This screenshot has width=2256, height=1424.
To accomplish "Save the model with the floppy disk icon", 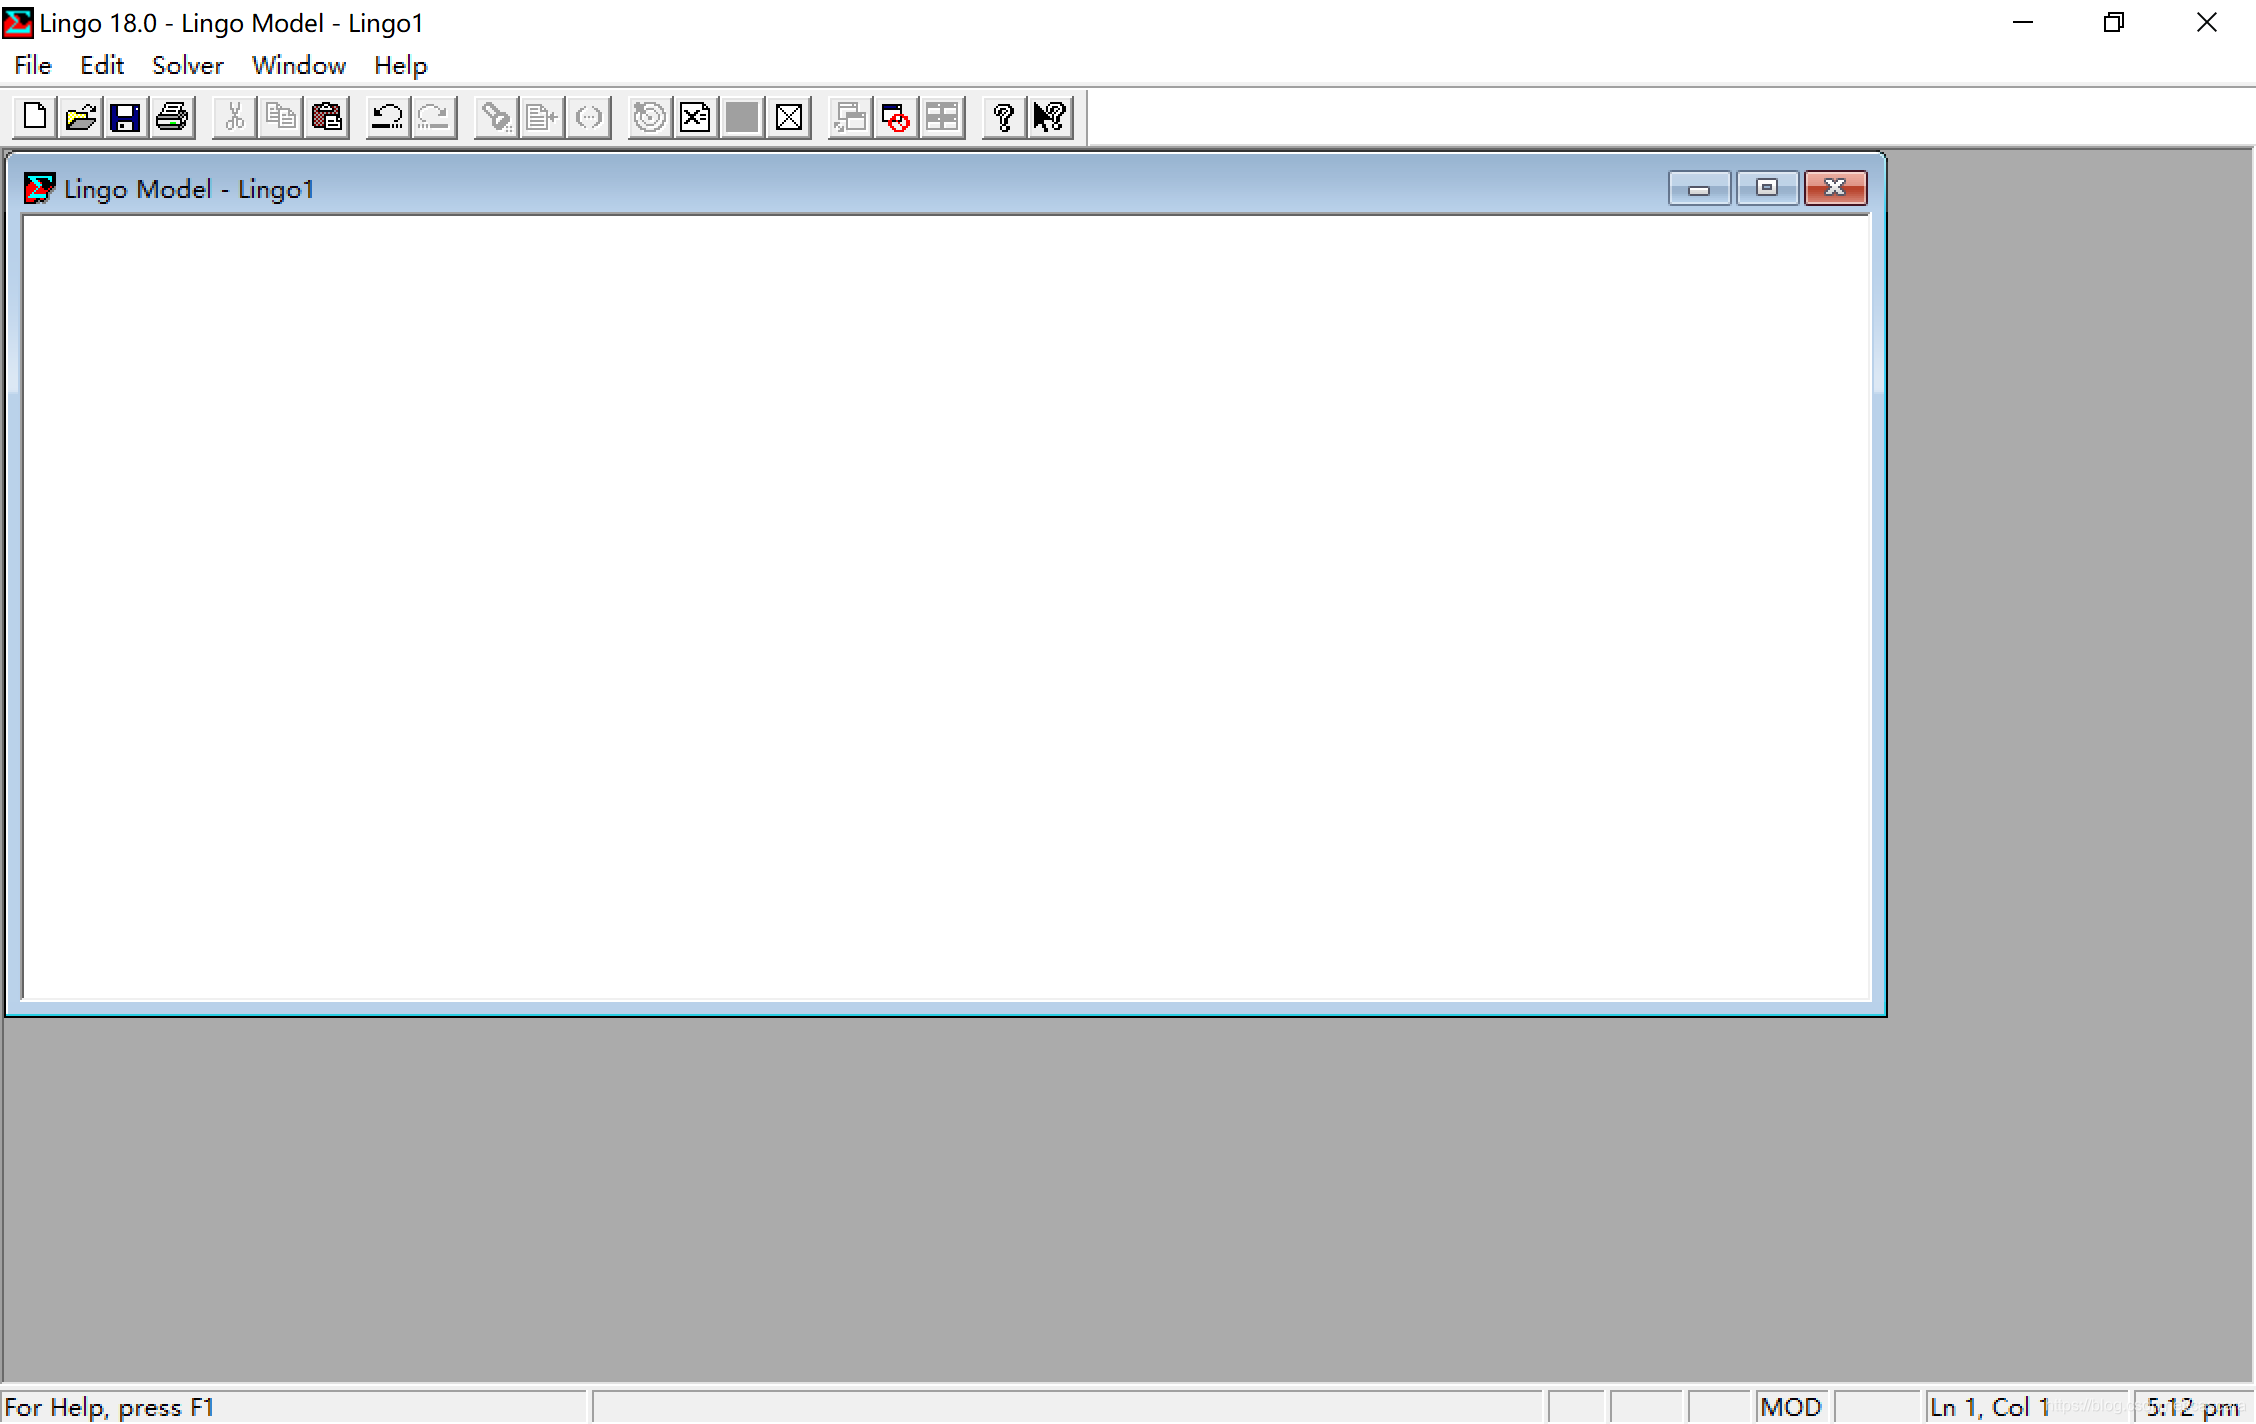I will (x=126, y=118).
